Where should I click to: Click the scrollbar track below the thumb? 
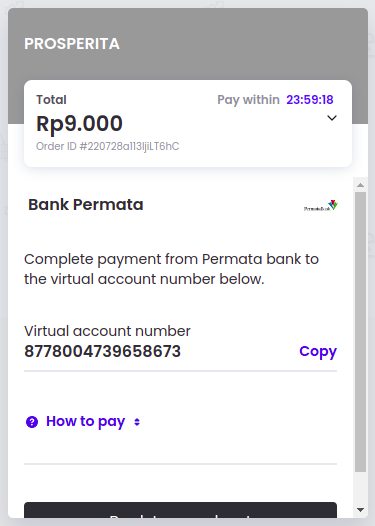pos(361,488)
